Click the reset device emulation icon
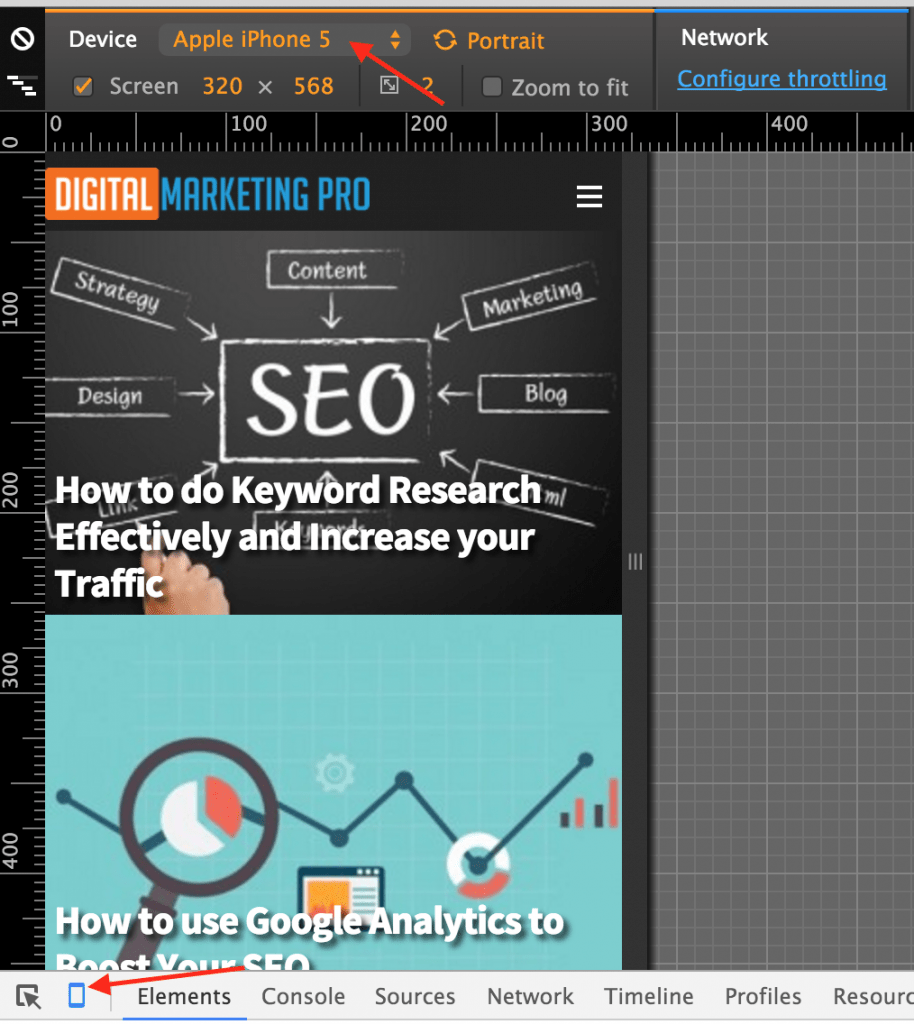914x1024 pixels. (21, 40)
